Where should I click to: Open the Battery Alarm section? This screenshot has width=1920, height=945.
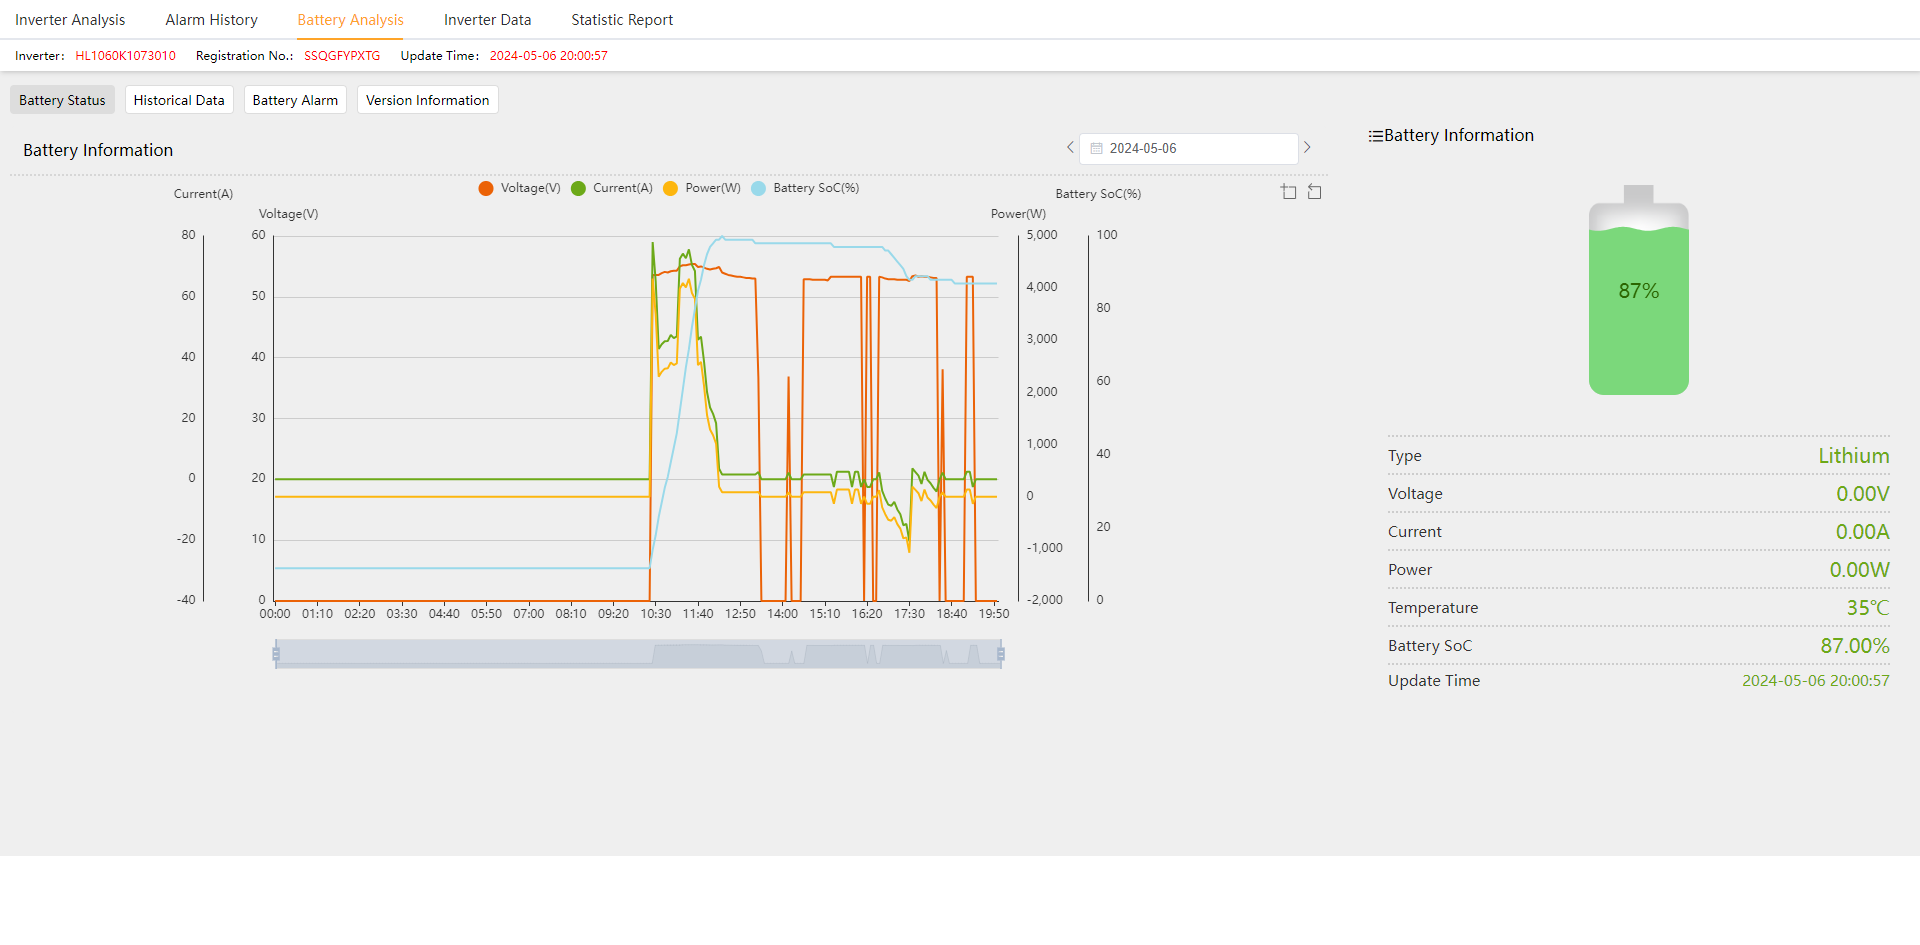(295, 100)
